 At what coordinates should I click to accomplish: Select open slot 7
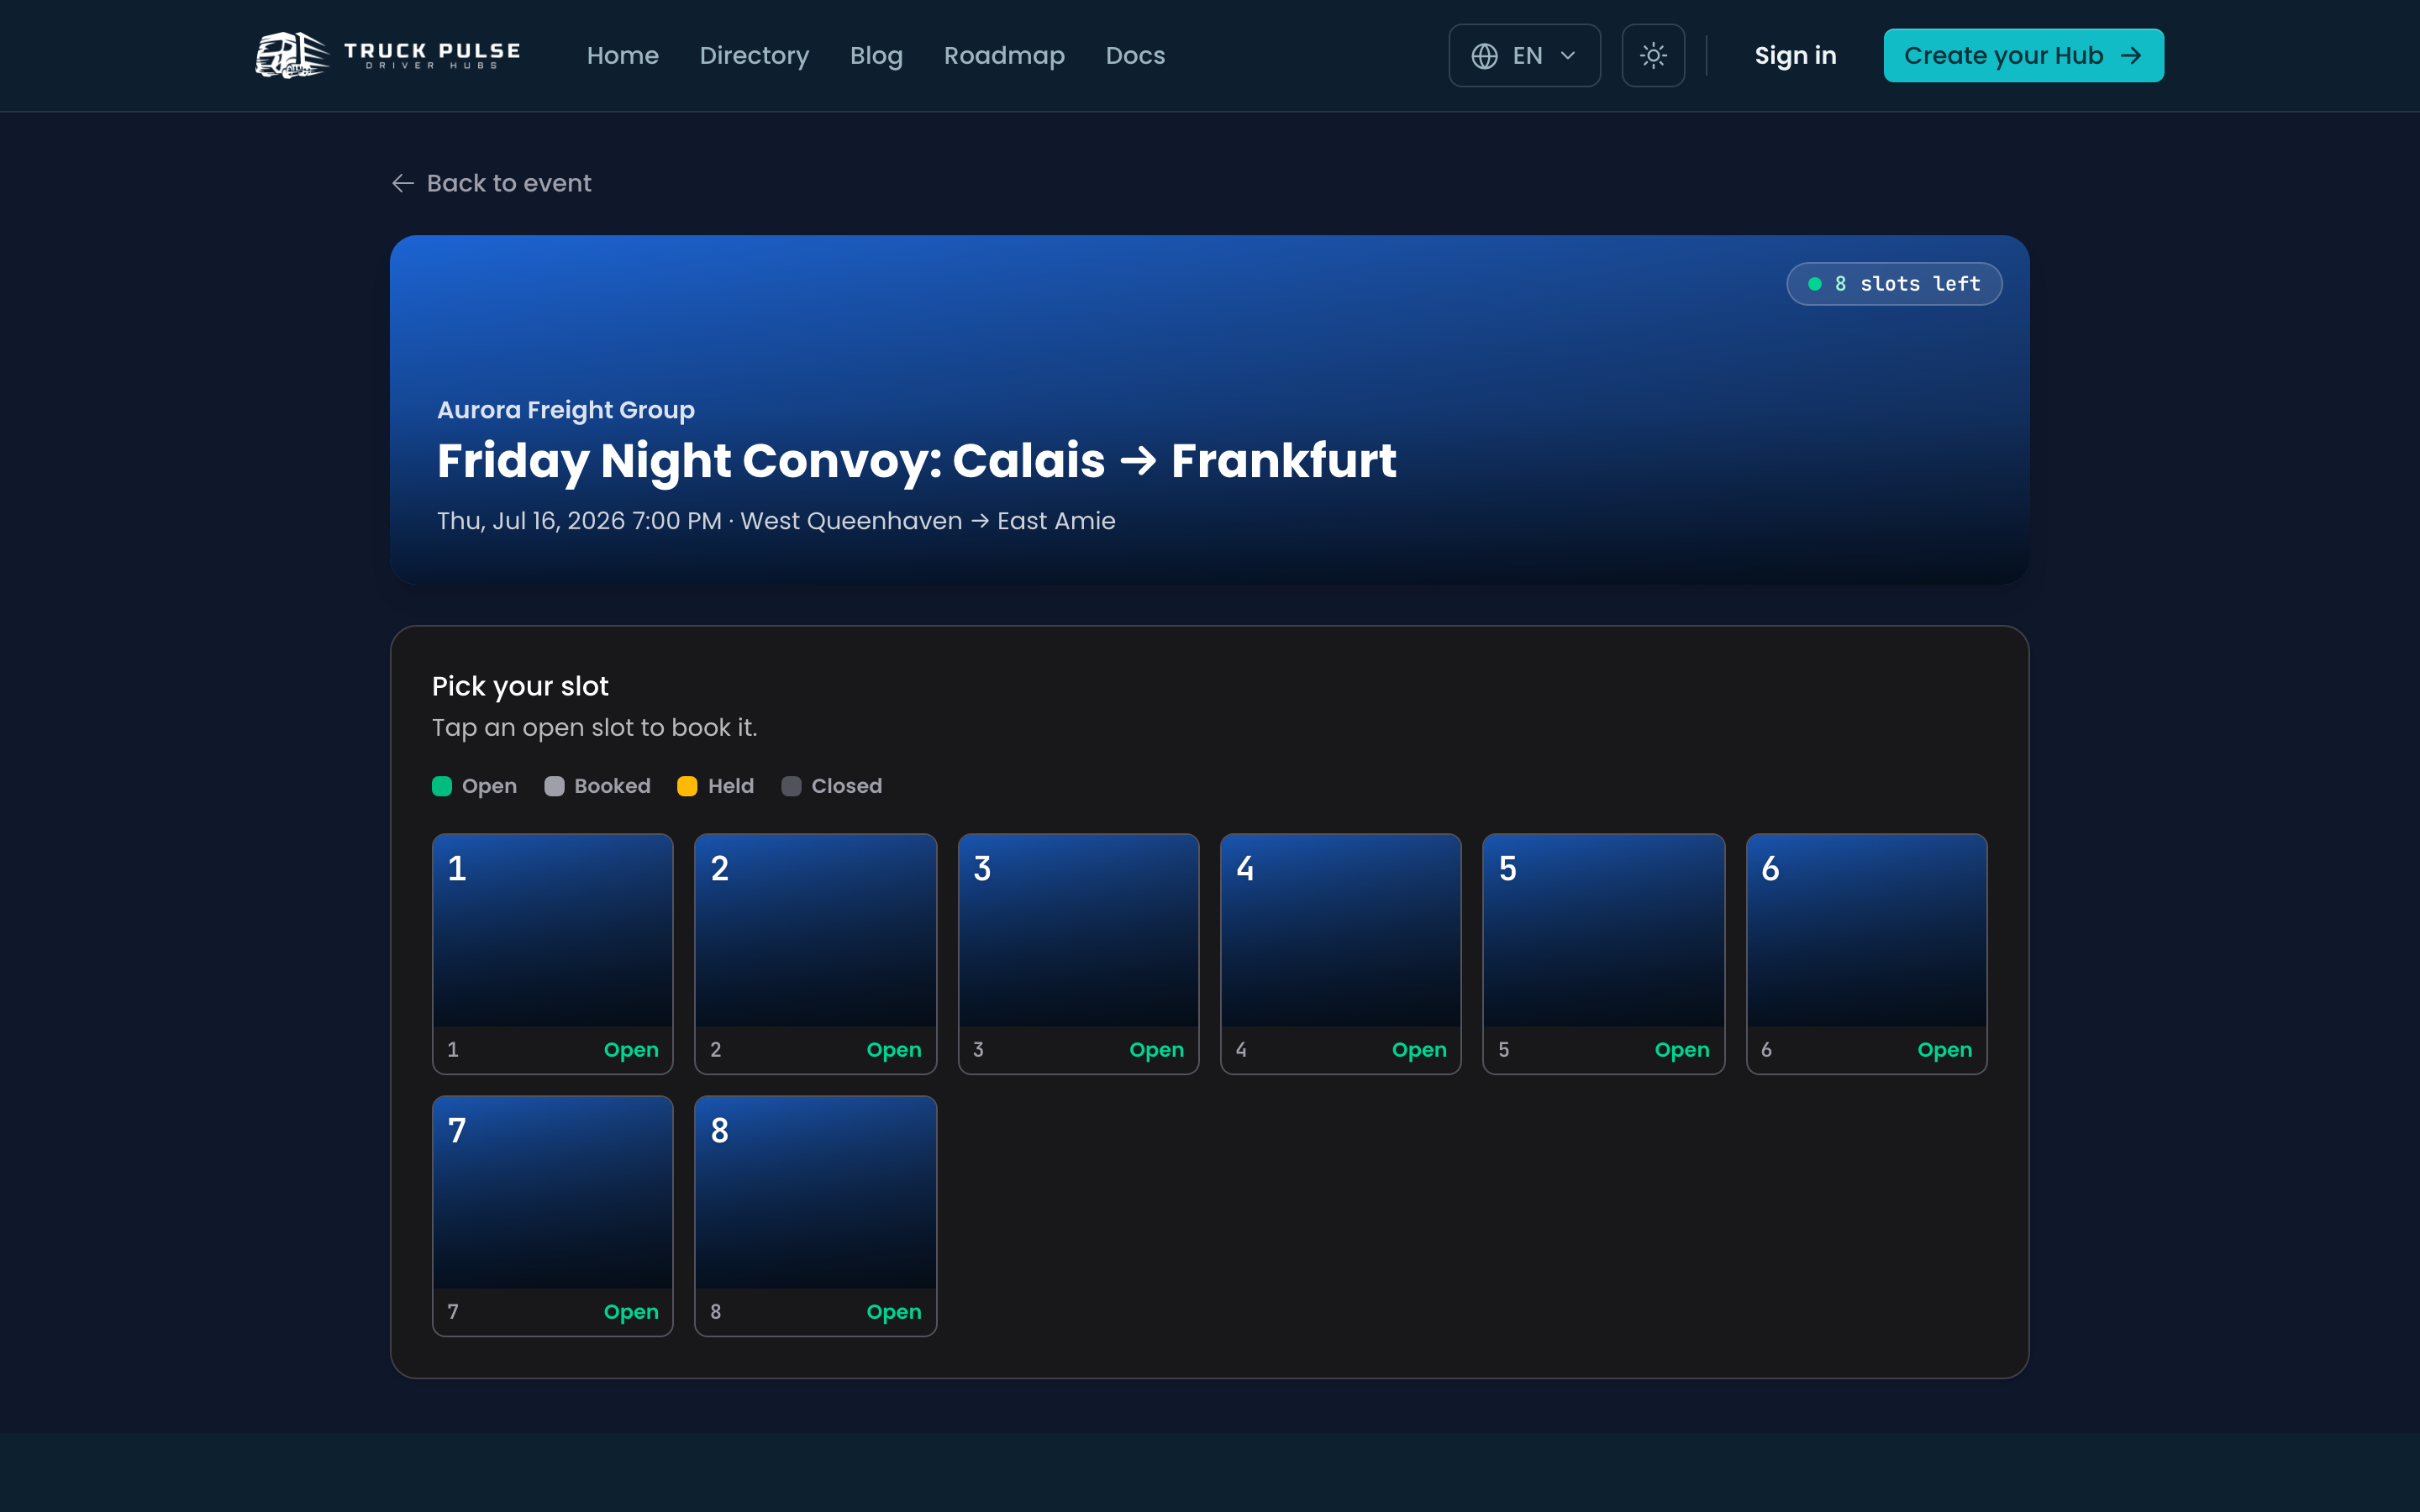[552, 1216]
